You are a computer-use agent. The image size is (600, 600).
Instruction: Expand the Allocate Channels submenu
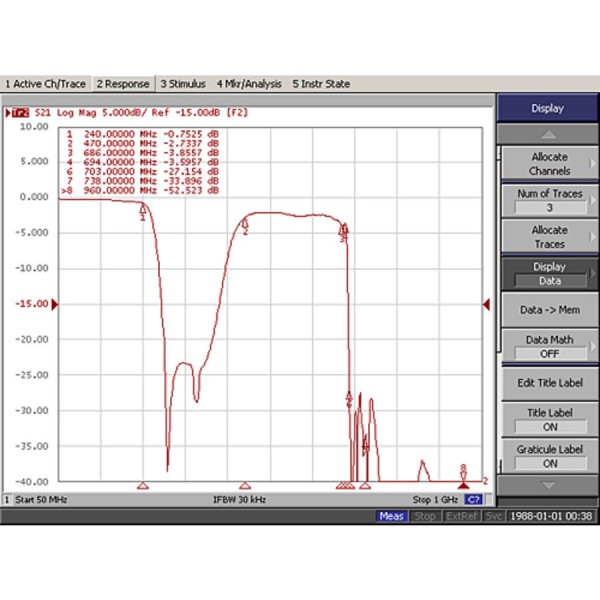click(x=548, y=164)
